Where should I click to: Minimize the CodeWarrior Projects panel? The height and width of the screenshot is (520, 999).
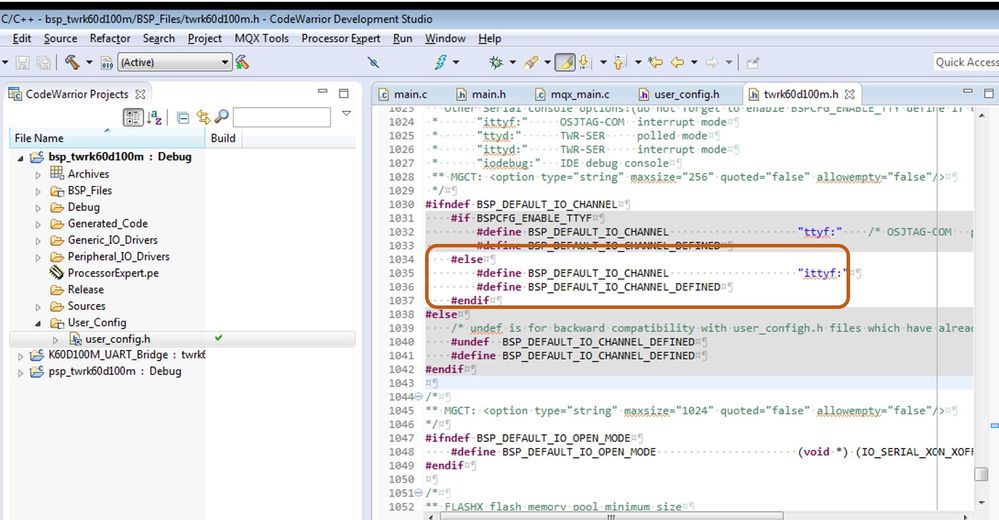tap(322, 92)
